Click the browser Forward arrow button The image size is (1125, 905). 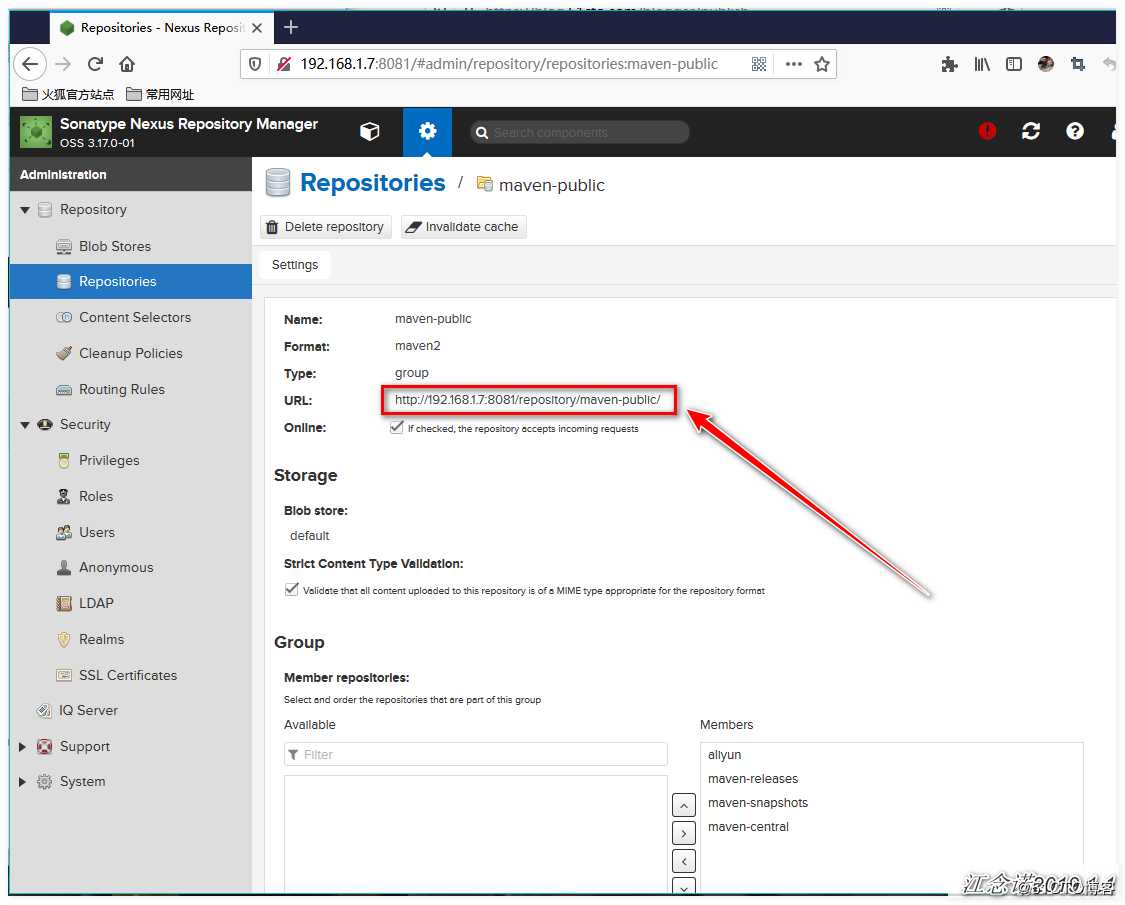point(63,64)
